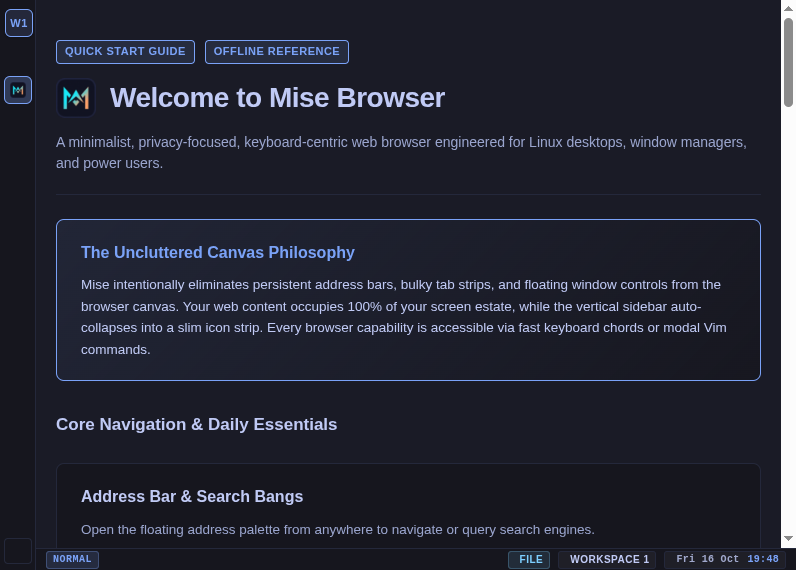Screen dimensions: 796x570
Task: Click the Core Navigation & Daily Essentials heading
Action: click(x=196, y=424)
